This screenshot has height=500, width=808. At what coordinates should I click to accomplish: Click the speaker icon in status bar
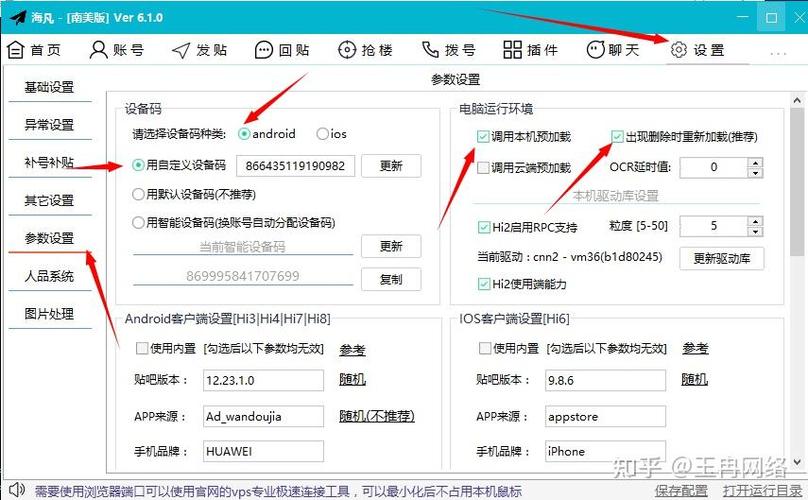pyautogui.click(x=17, y=490)
